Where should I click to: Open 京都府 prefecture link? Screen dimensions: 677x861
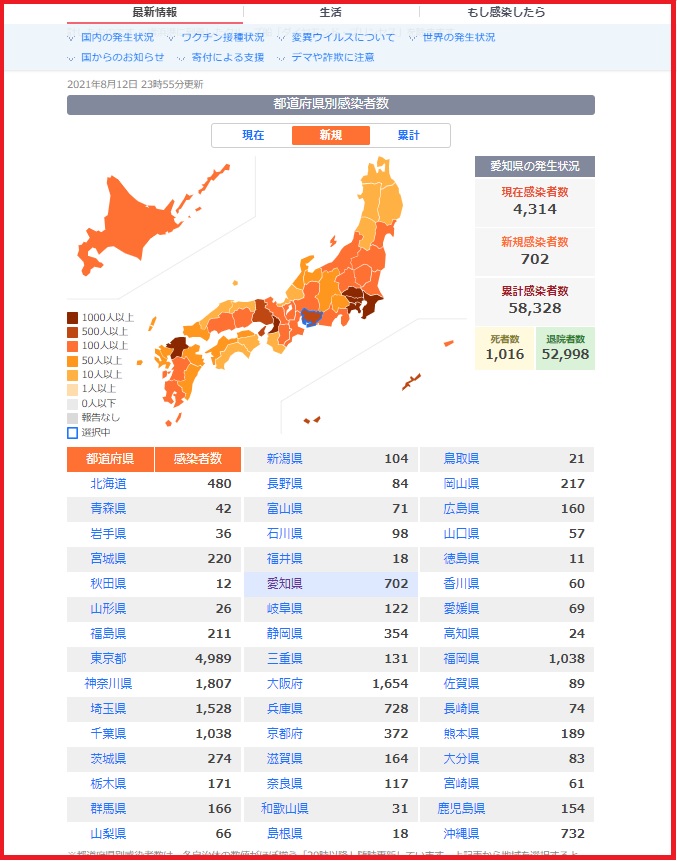click(284, 734)
